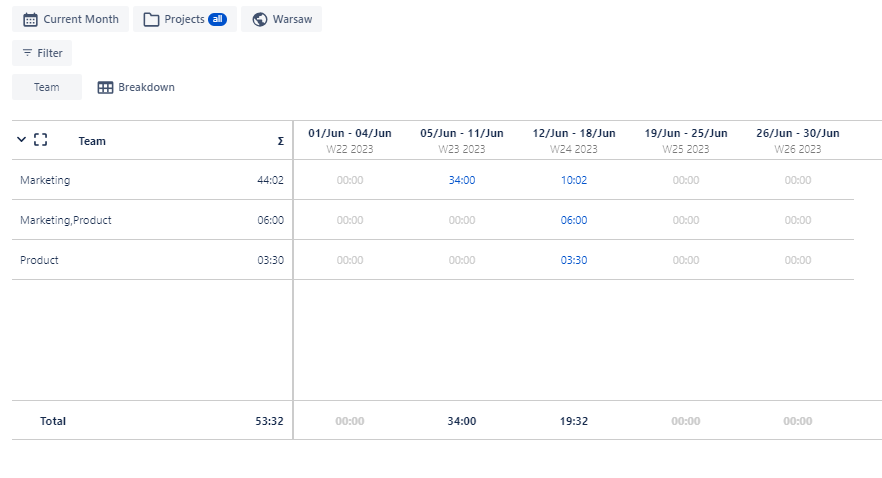Open the Filter button
The width and height of the screenshot is (882, 478).
[42, 53]
